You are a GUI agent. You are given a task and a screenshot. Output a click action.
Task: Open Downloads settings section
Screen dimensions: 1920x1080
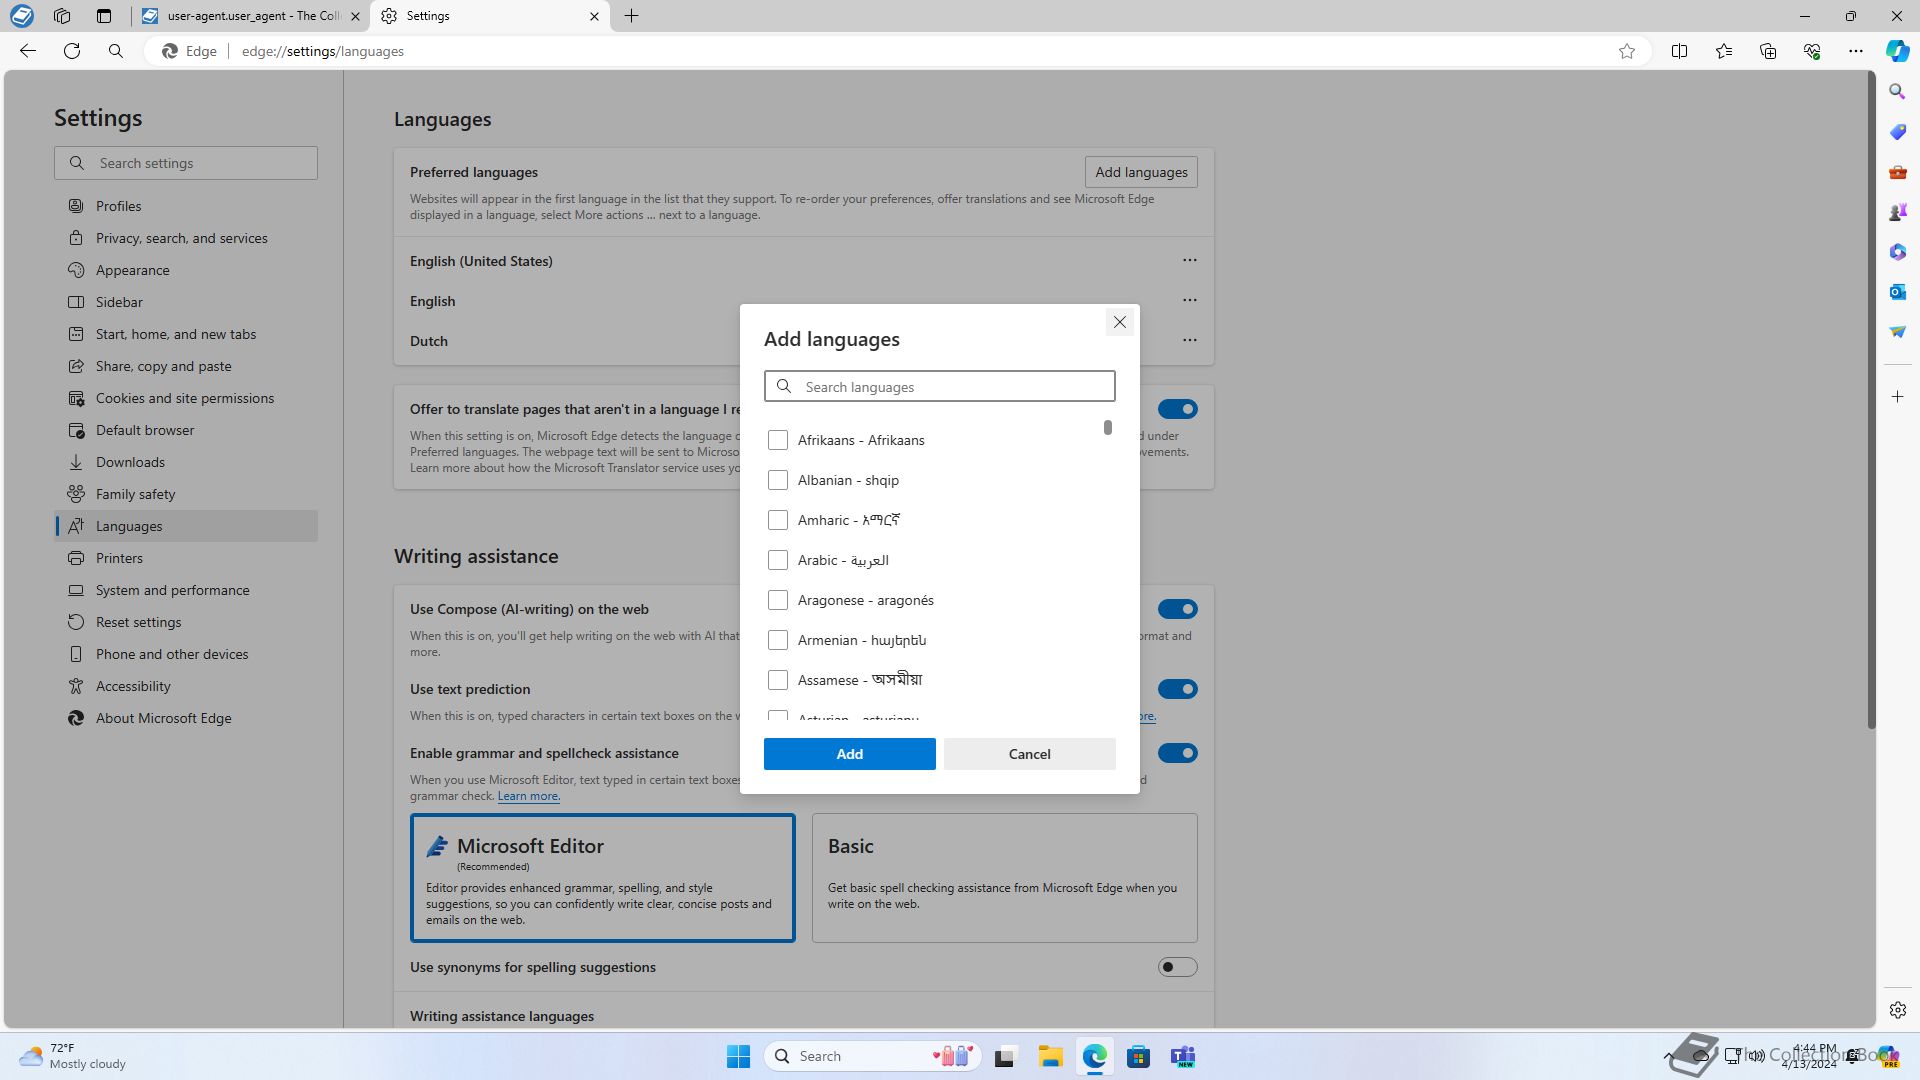186,462
